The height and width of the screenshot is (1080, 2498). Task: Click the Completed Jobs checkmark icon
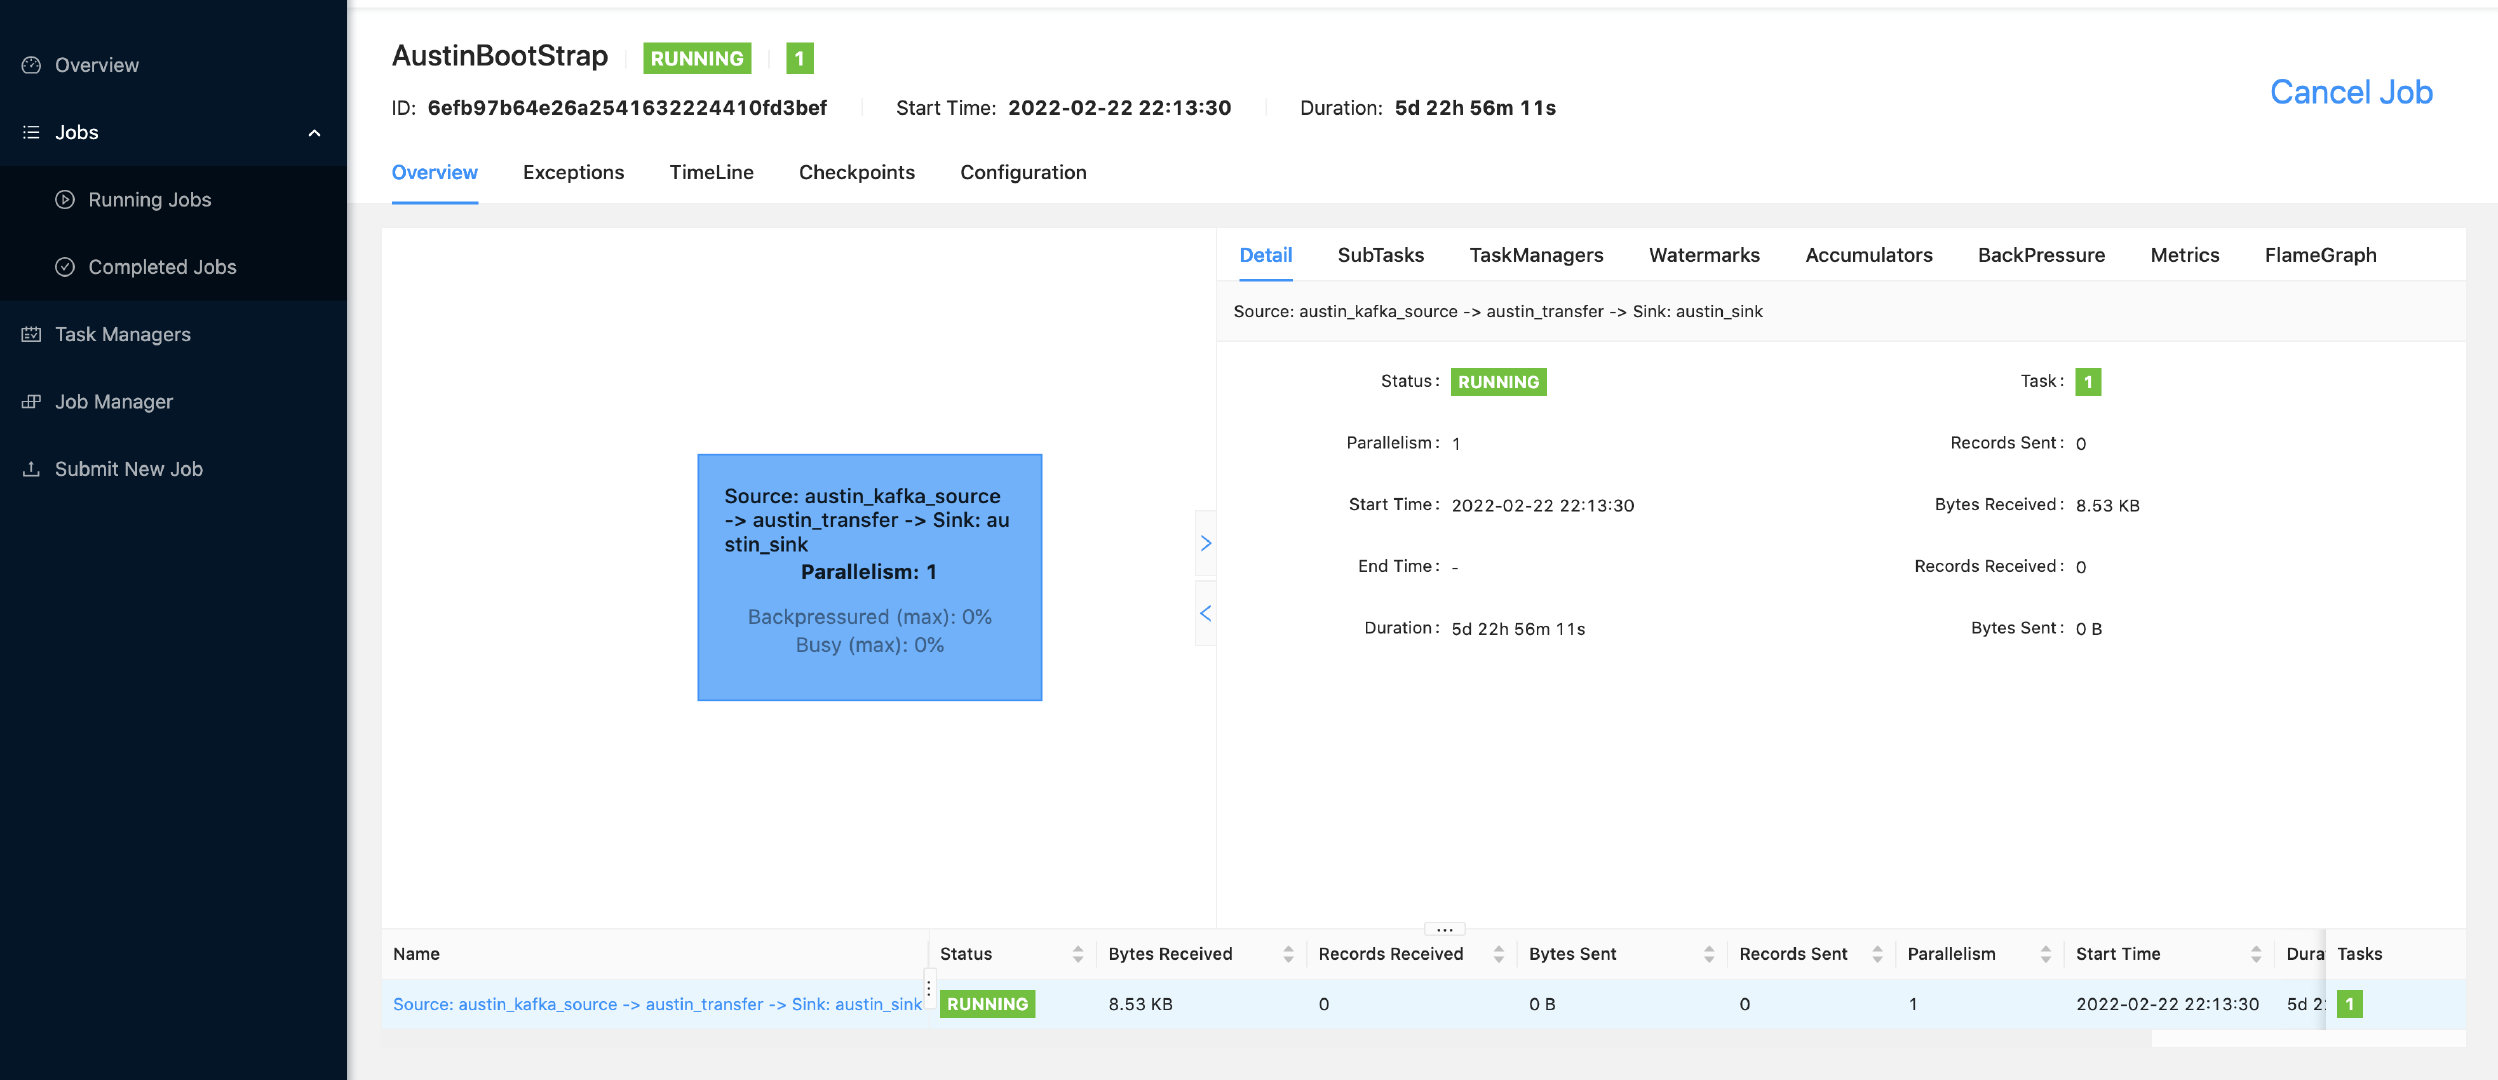coord(65,267)
